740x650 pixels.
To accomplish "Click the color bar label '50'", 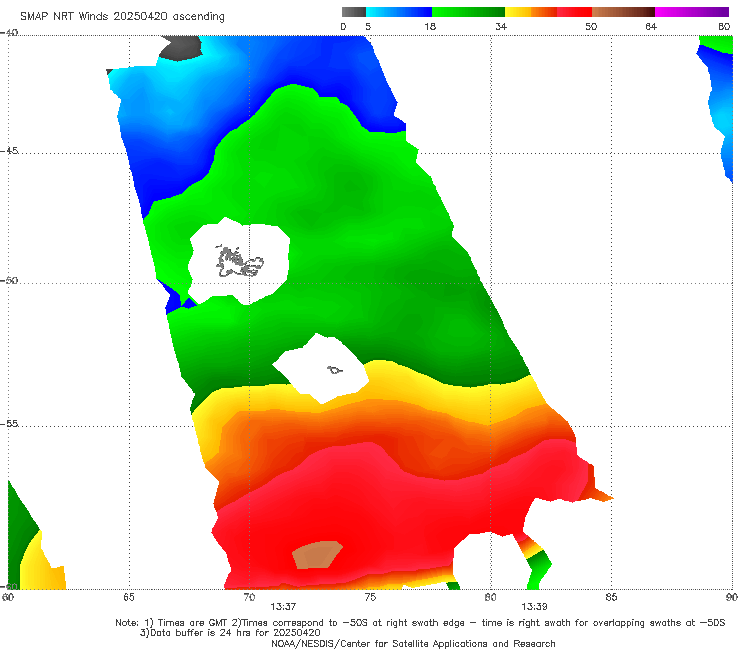I will [x=591, y=26].
